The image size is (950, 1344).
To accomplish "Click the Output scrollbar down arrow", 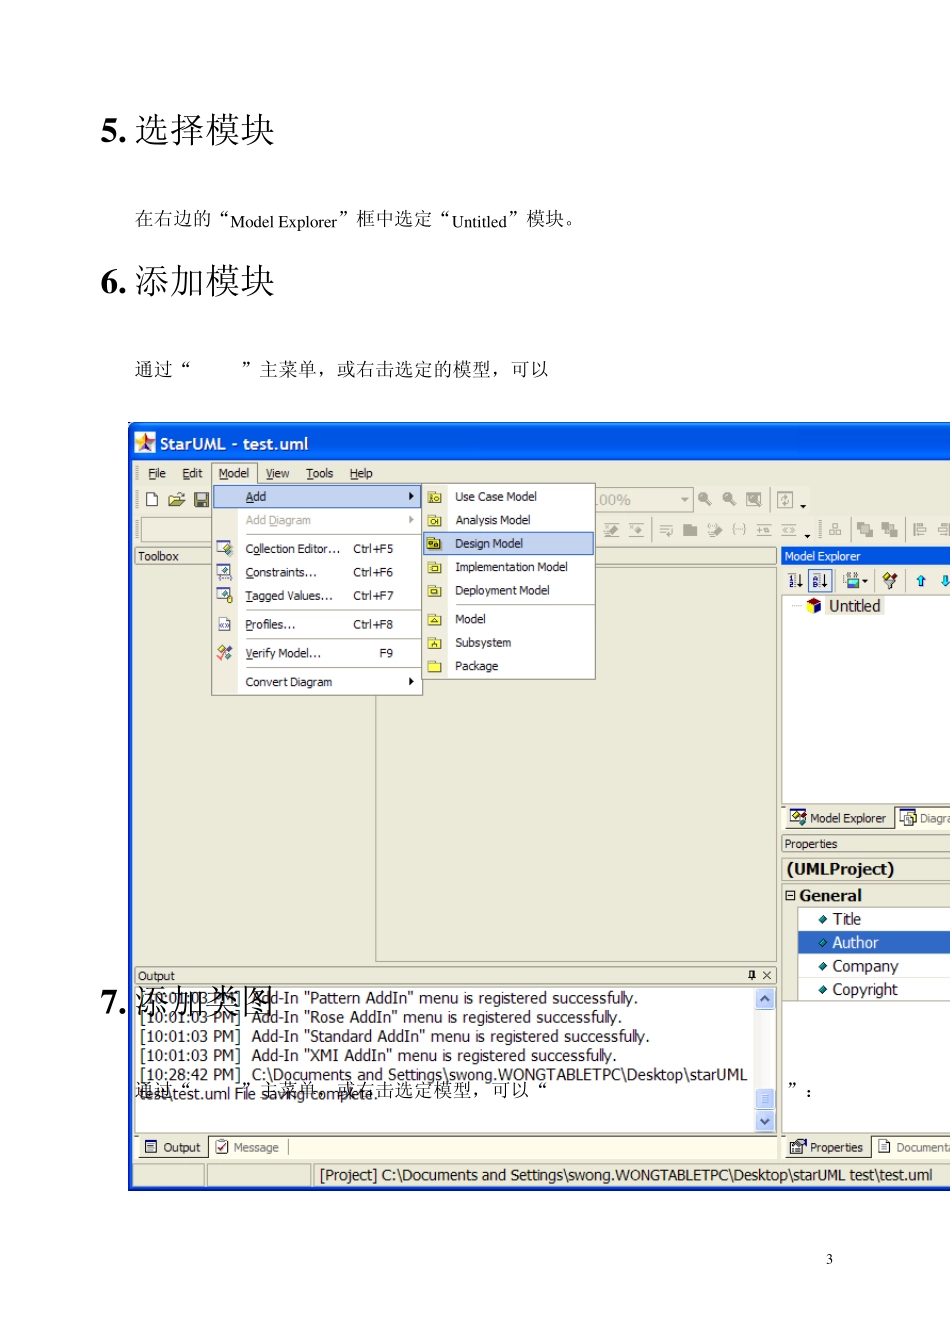I will tap(765, 1121).
